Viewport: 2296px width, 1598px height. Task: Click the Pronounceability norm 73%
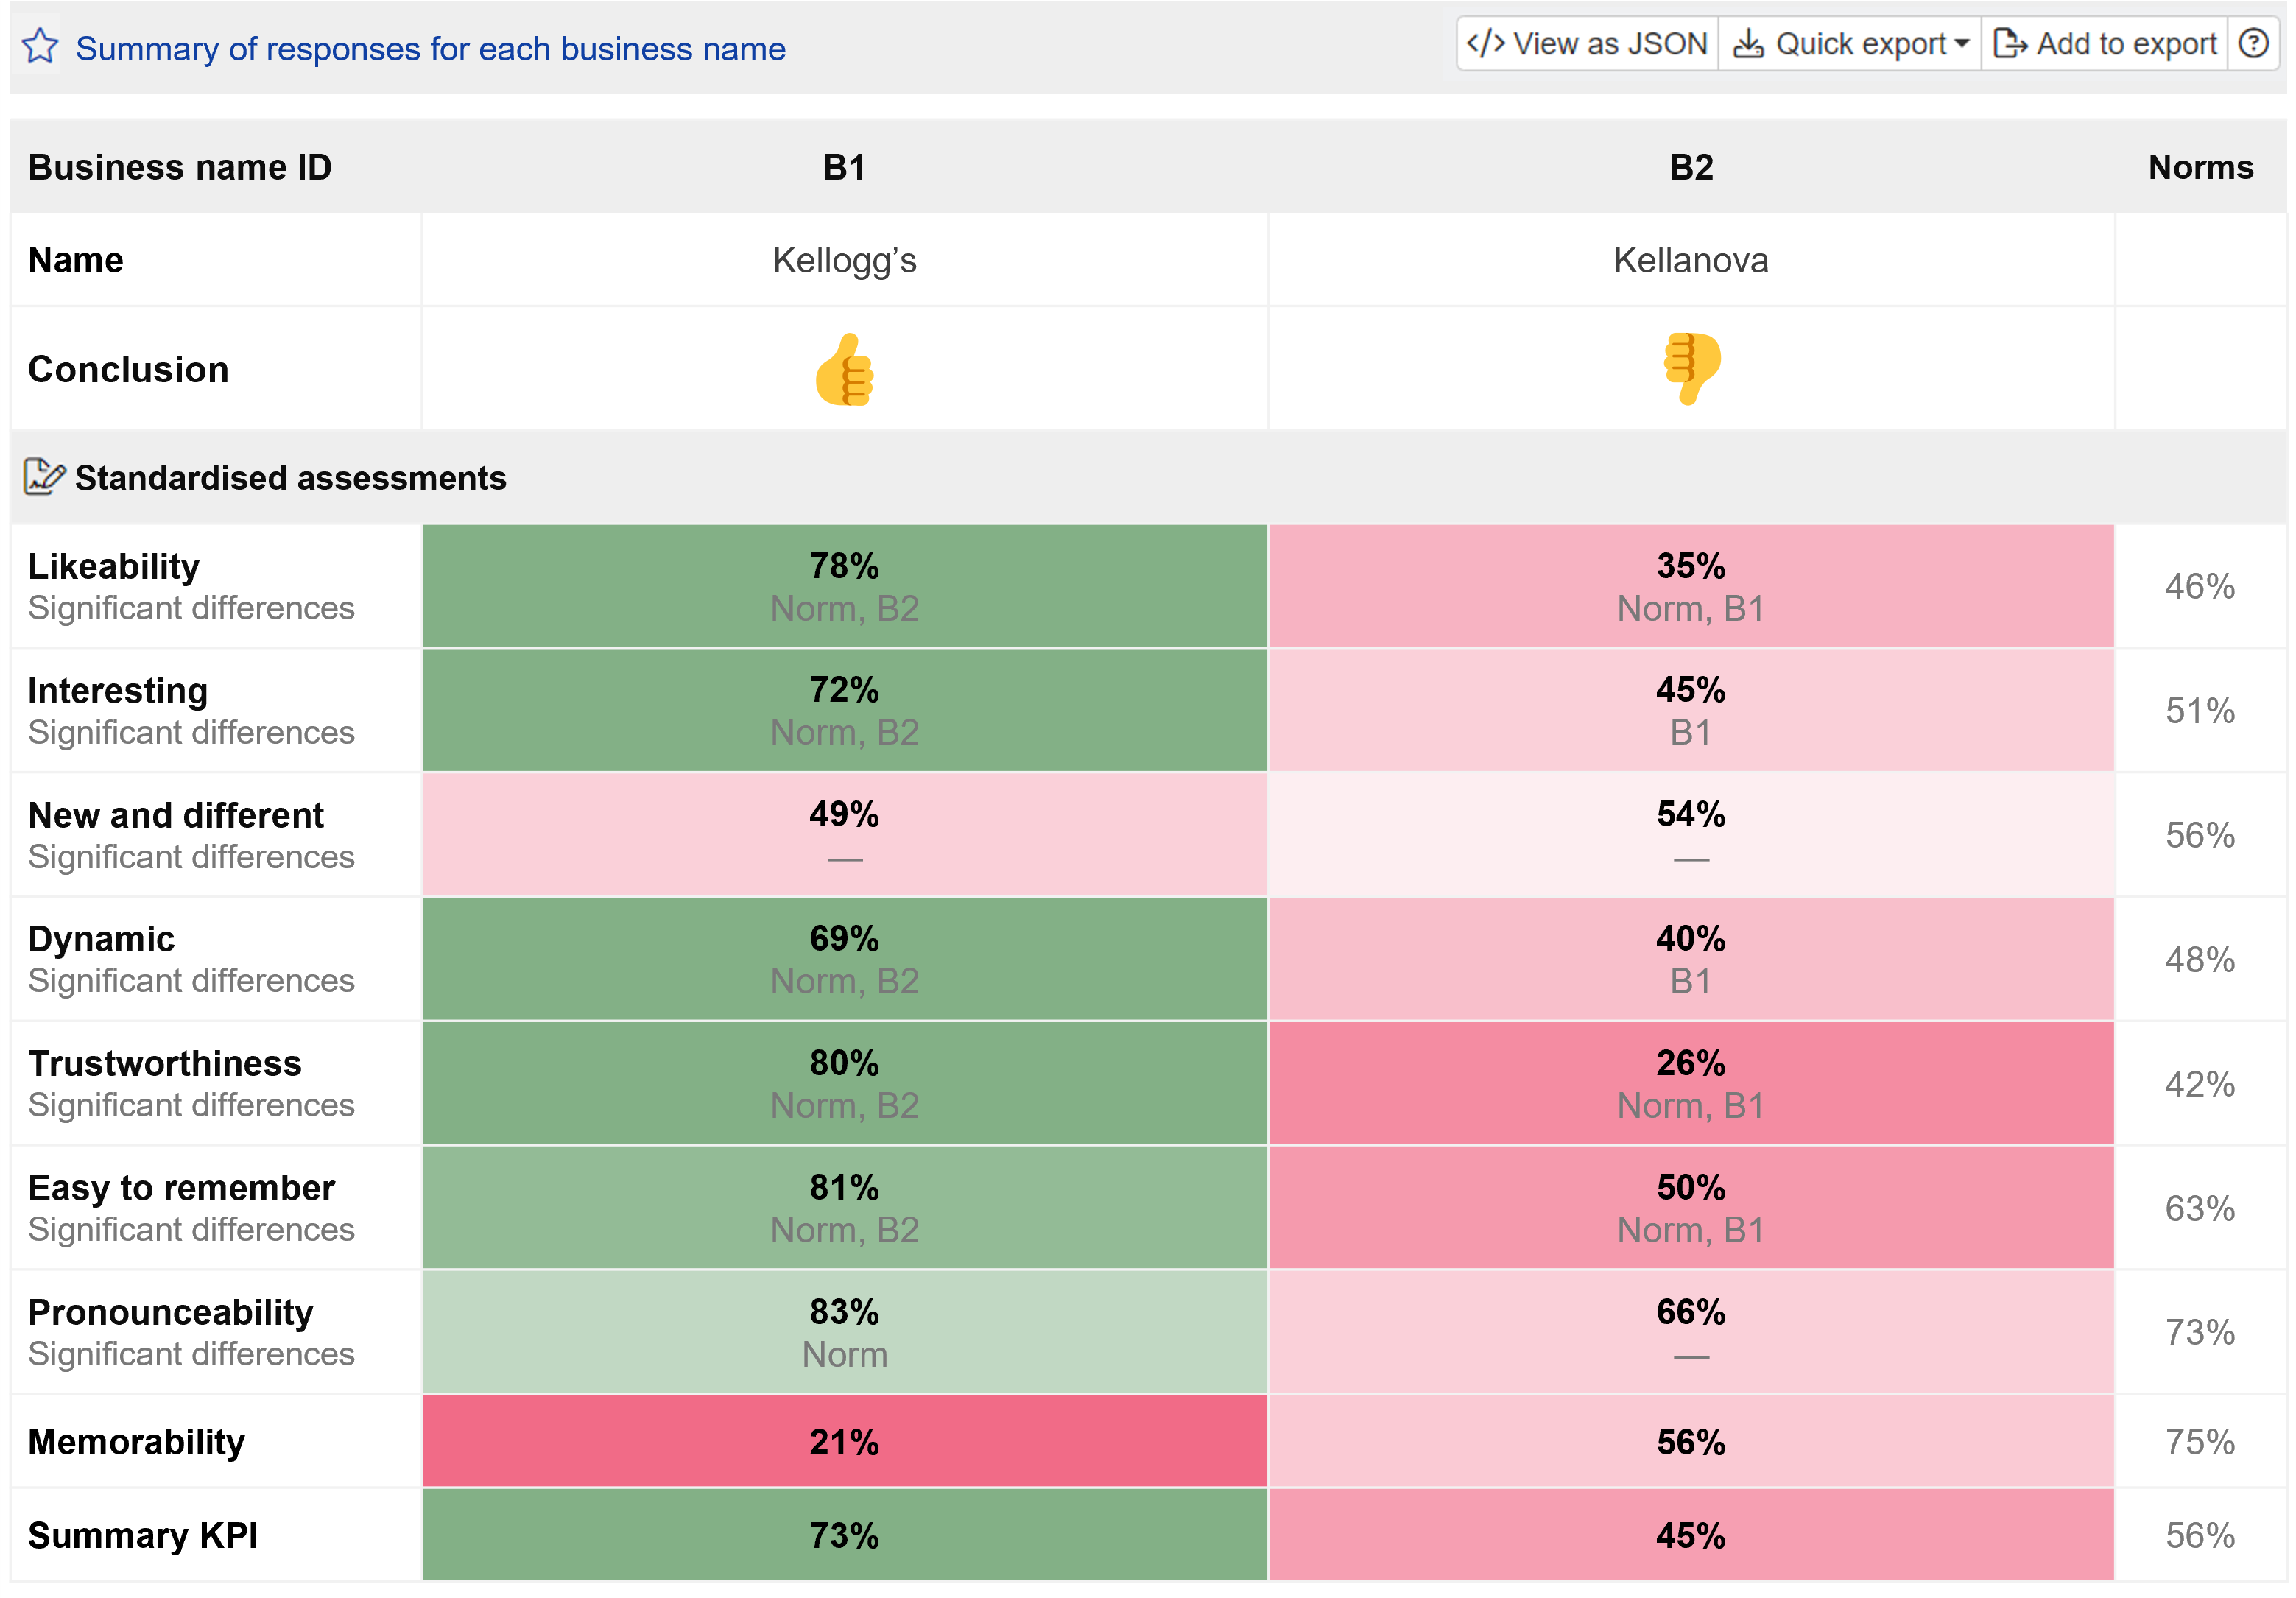[2200, 1333]
